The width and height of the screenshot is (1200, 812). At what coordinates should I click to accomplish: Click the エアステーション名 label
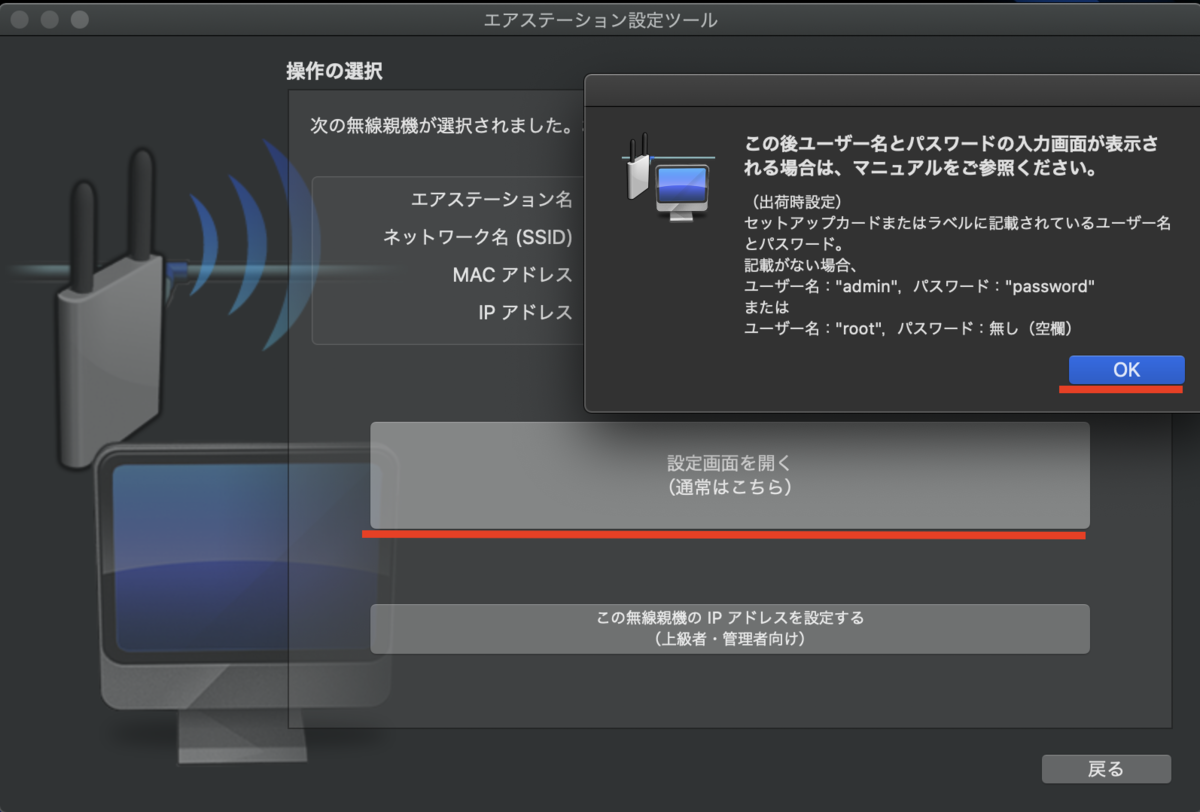(x=492, y=199)
